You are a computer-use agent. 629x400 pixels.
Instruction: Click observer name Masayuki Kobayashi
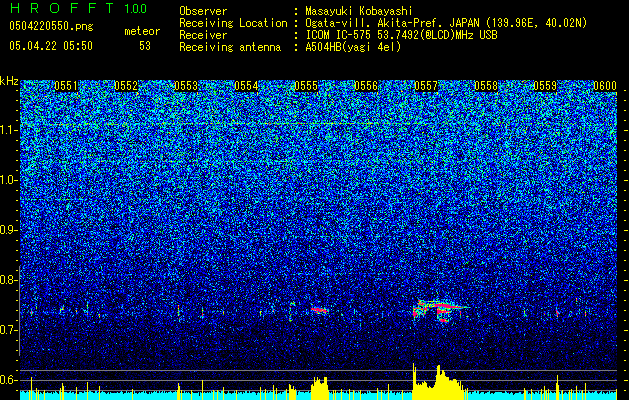click(358, 11)
